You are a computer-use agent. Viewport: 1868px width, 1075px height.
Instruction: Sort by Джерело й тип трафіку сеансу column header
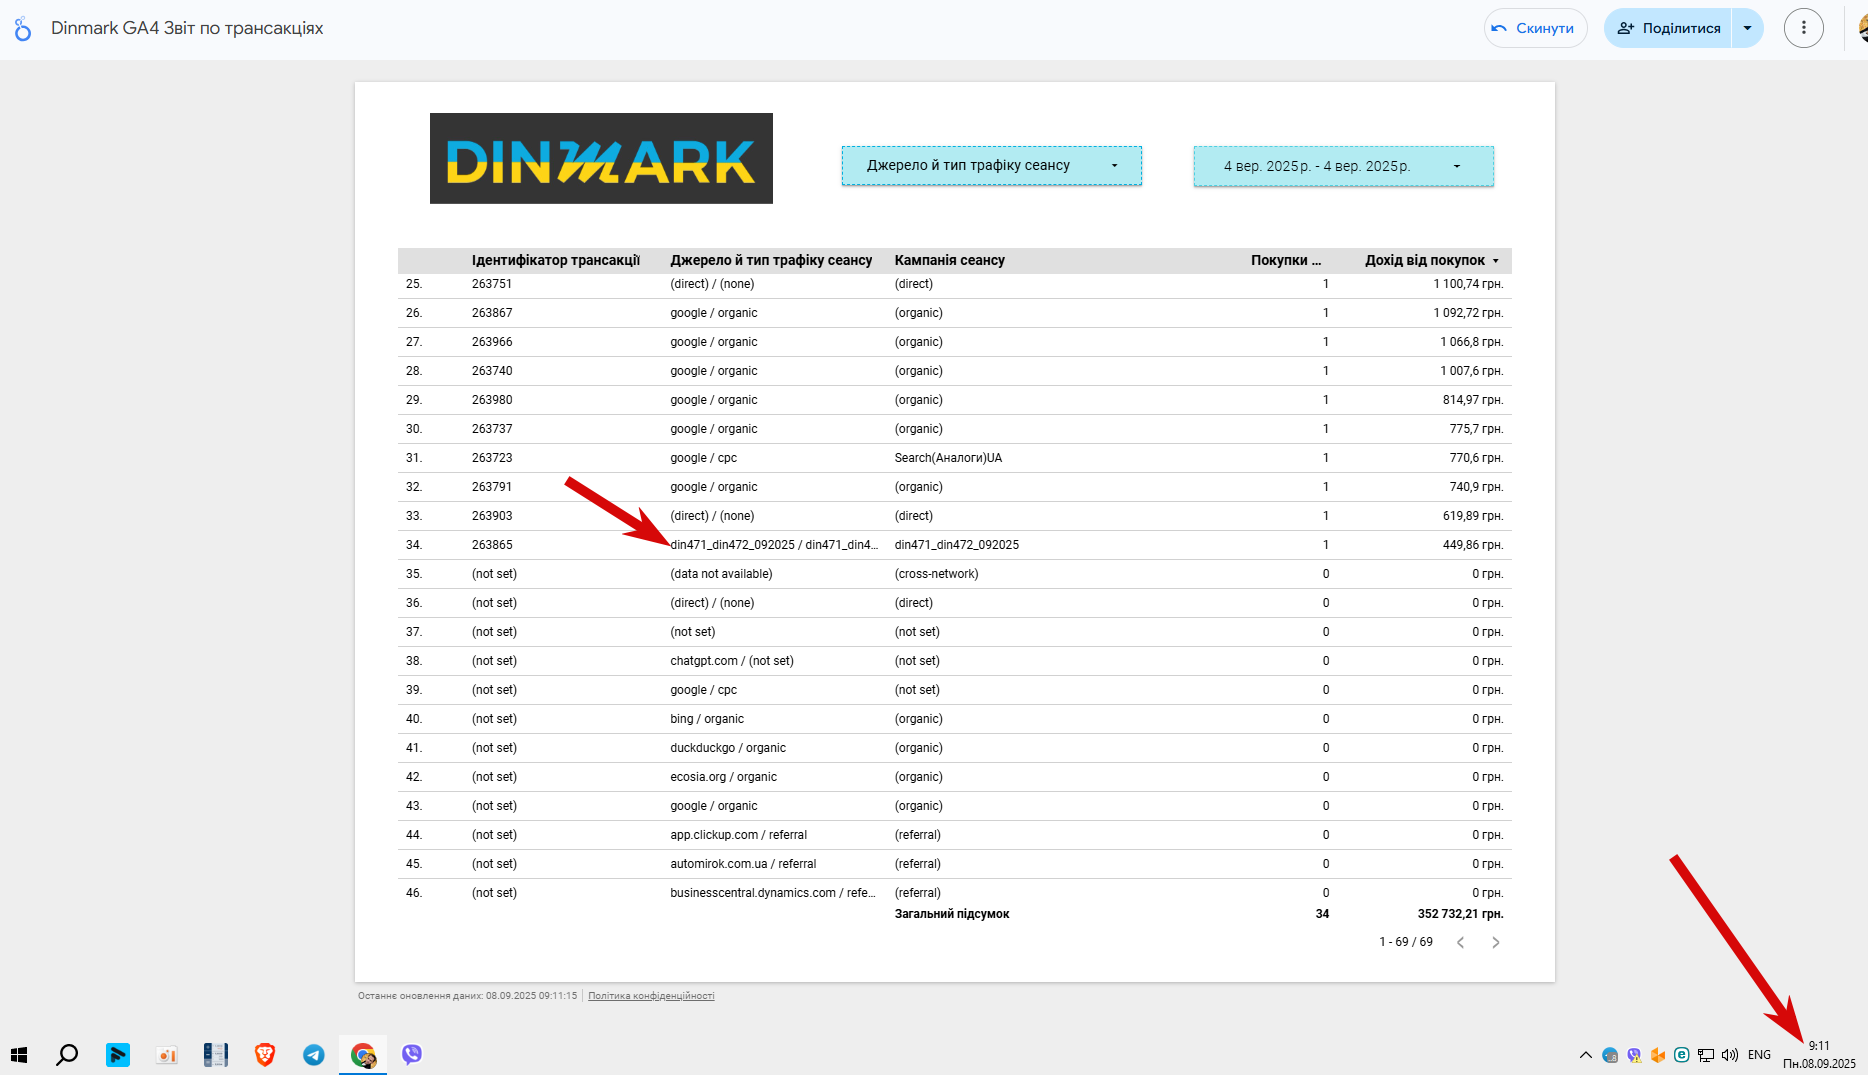click(x=771, y=260)
